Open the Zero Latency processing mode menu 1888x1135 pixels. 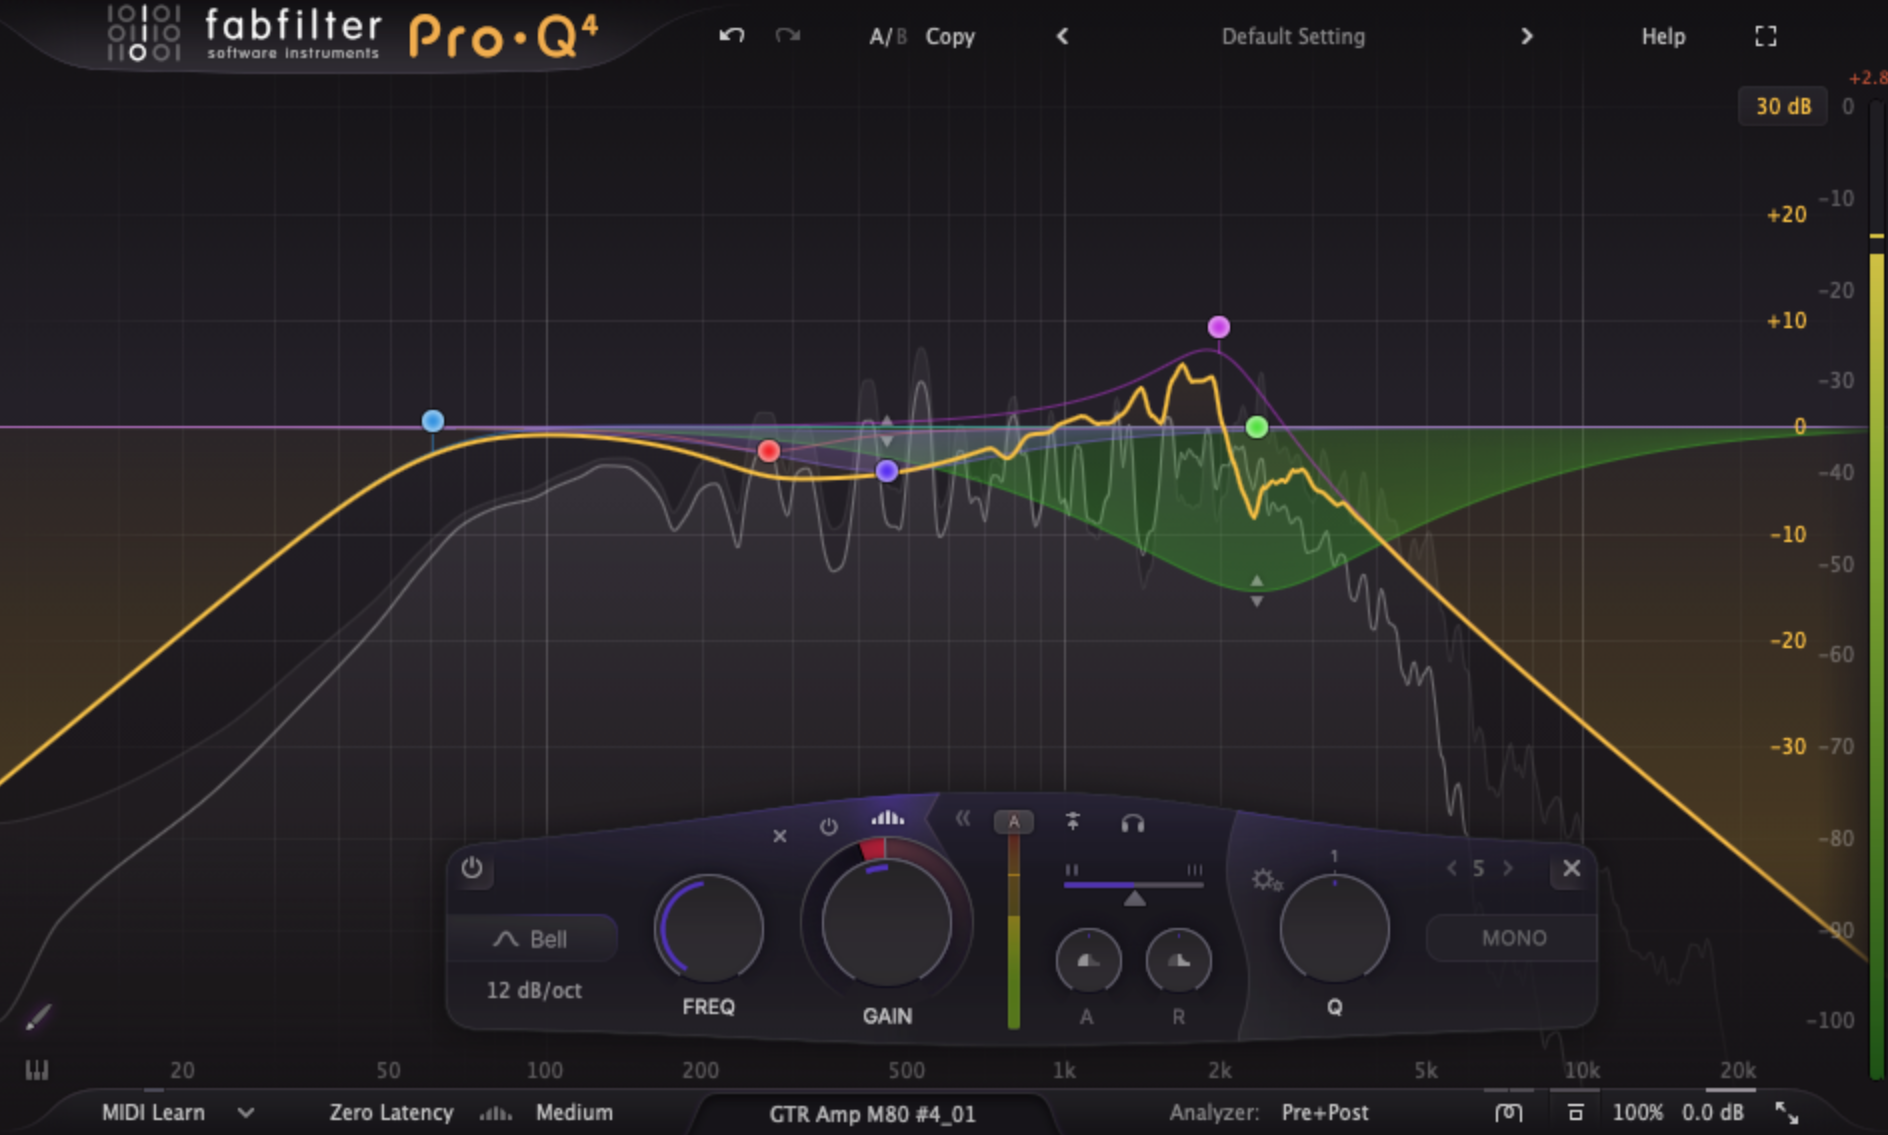(391, 1112)
